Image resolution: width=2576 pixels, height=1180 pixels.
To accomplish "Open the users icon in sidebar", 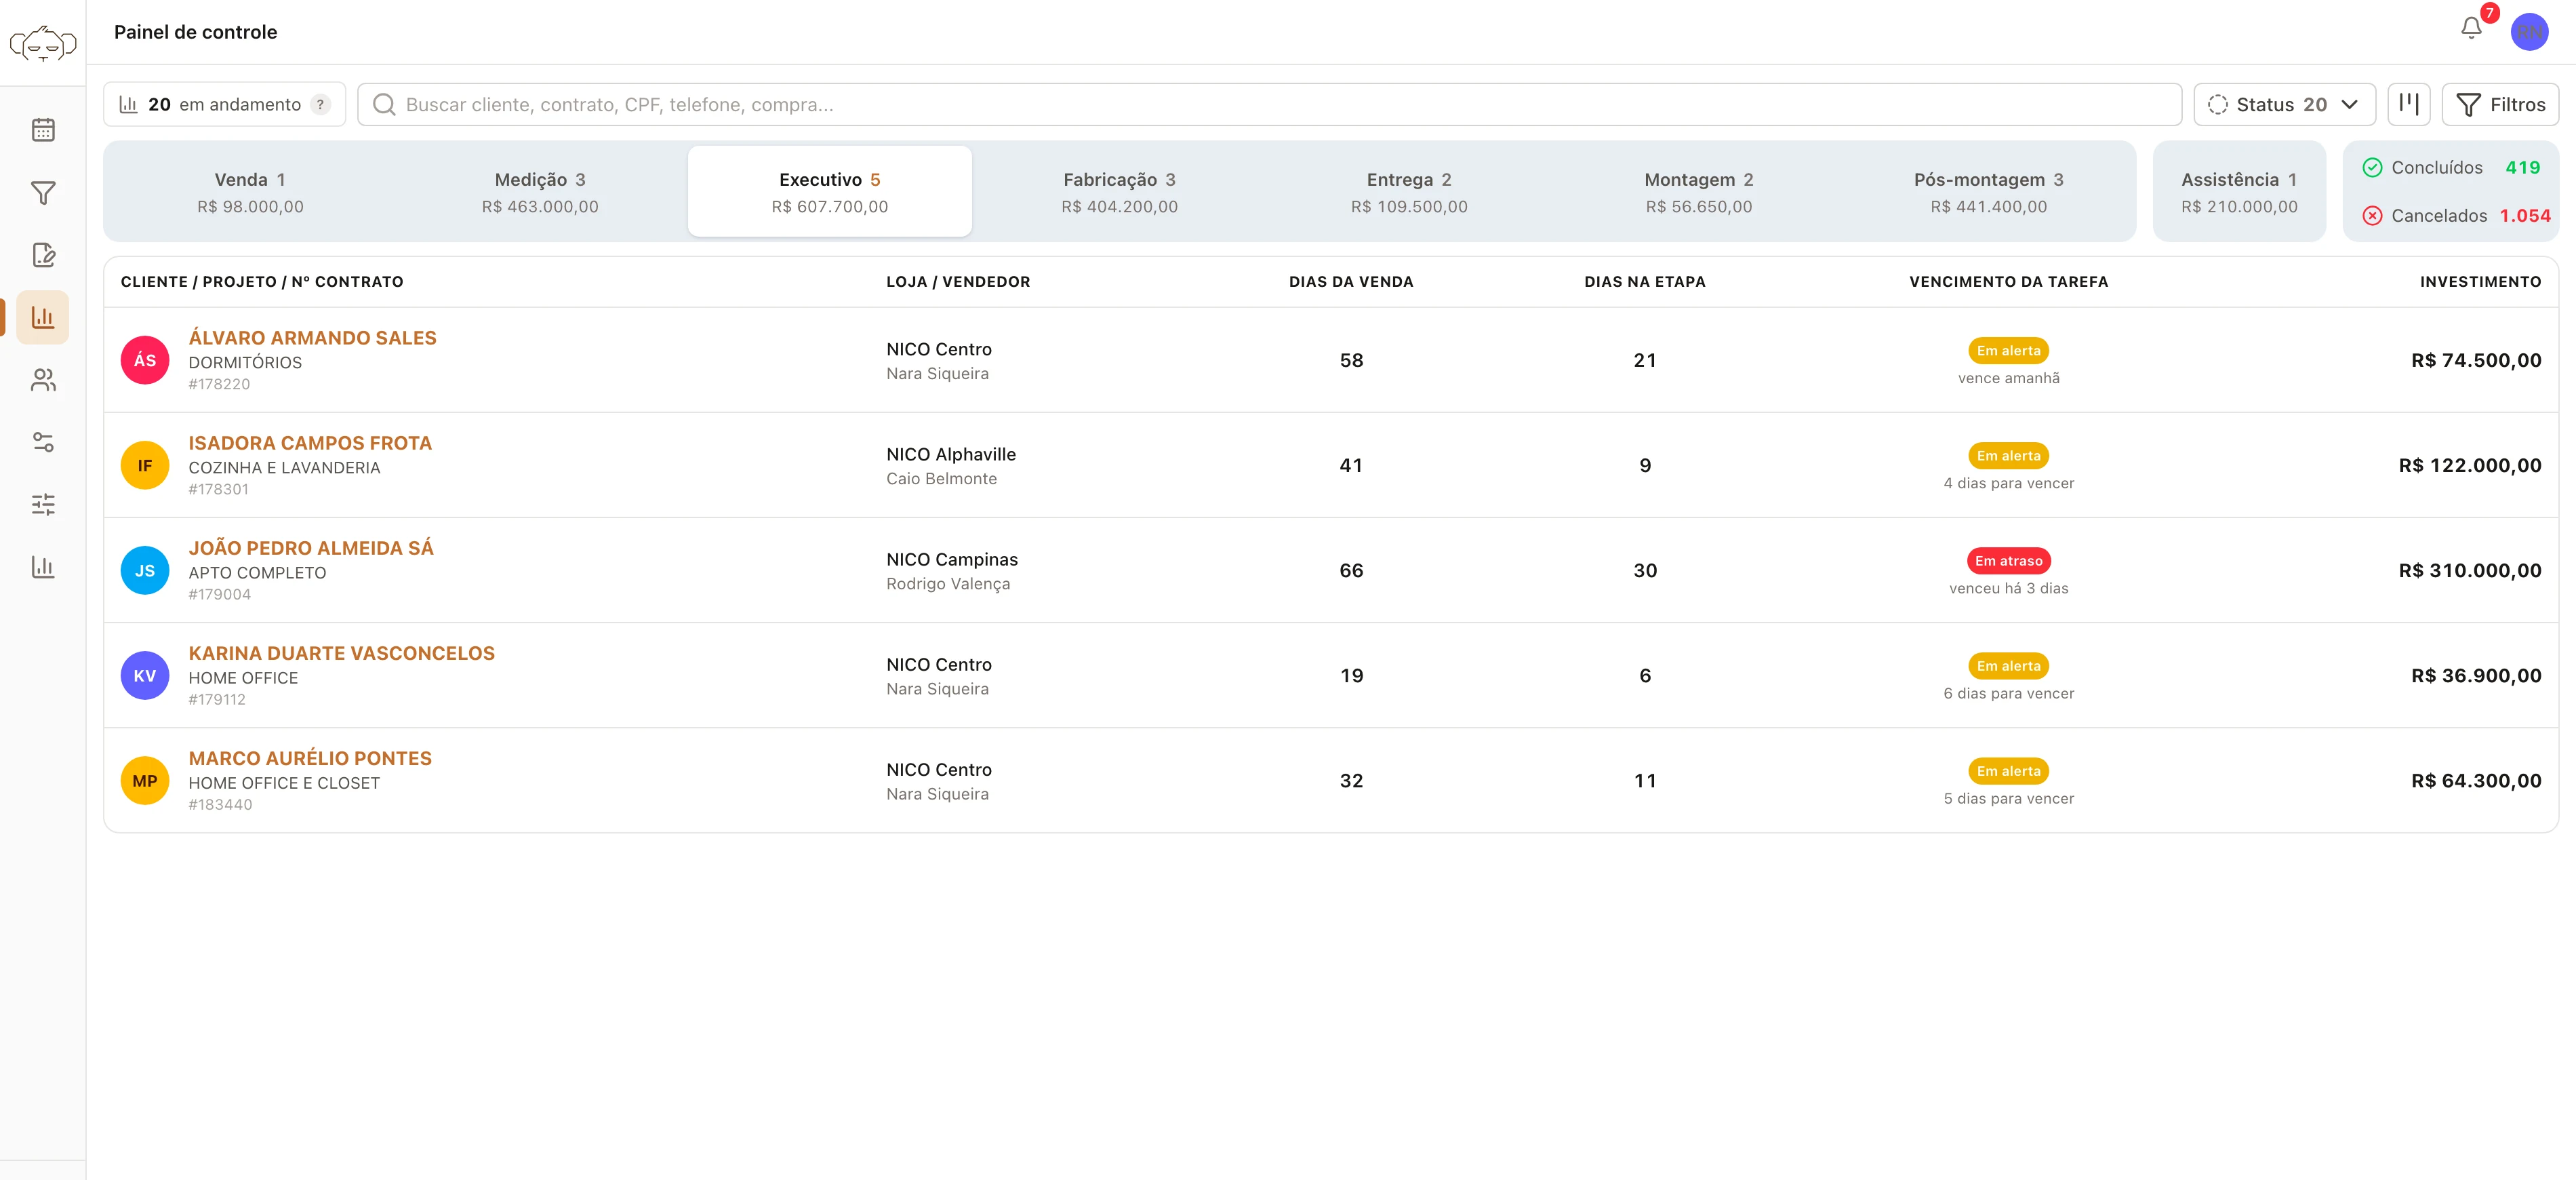I will click(x=43, y=380).
